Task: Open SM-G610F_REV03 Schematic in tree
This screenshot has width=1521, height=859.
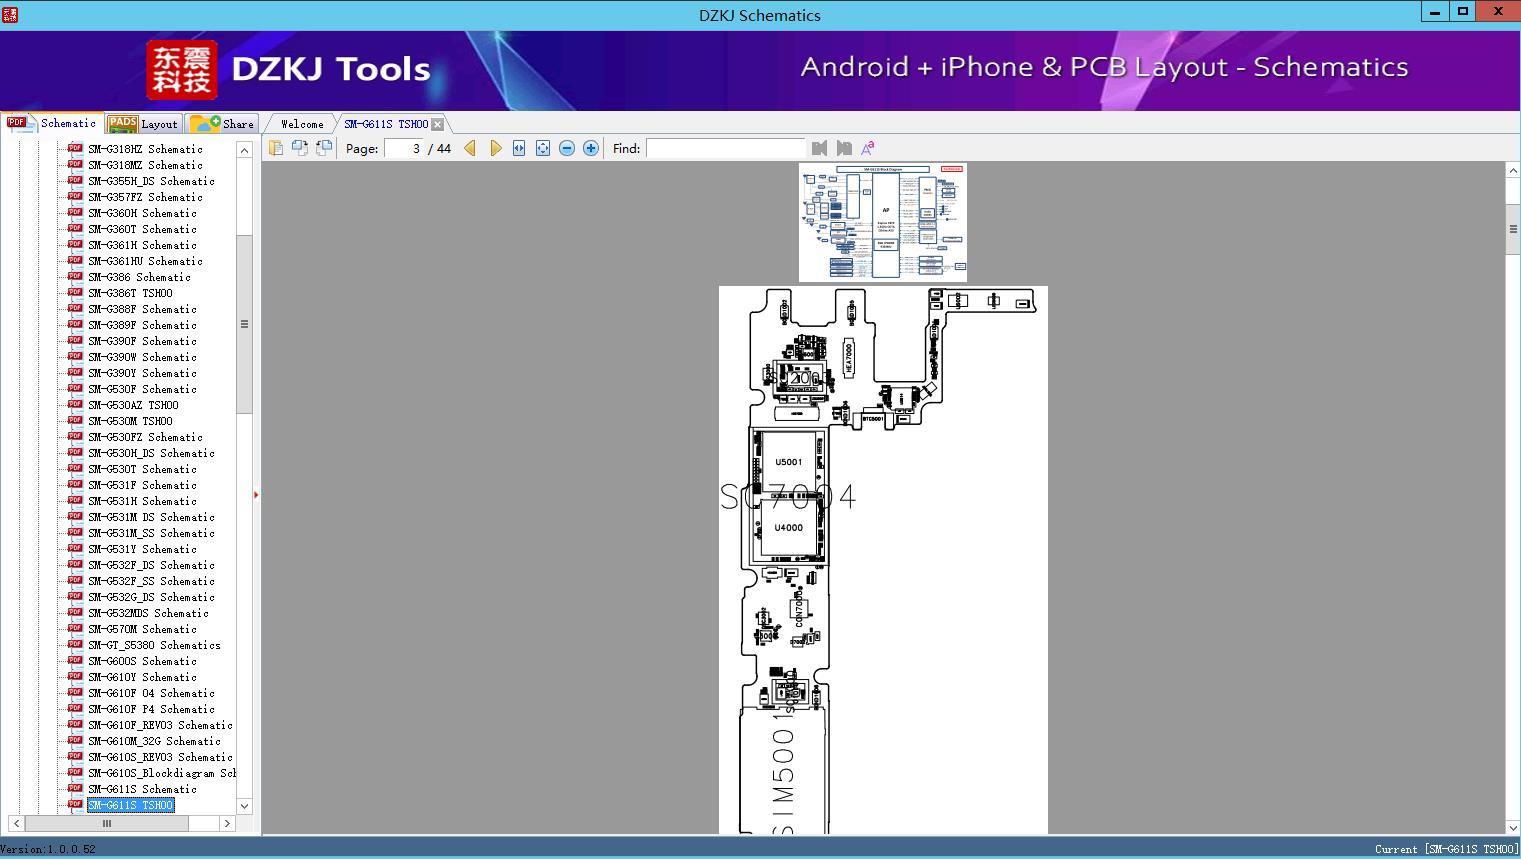Action: [160, 725]
